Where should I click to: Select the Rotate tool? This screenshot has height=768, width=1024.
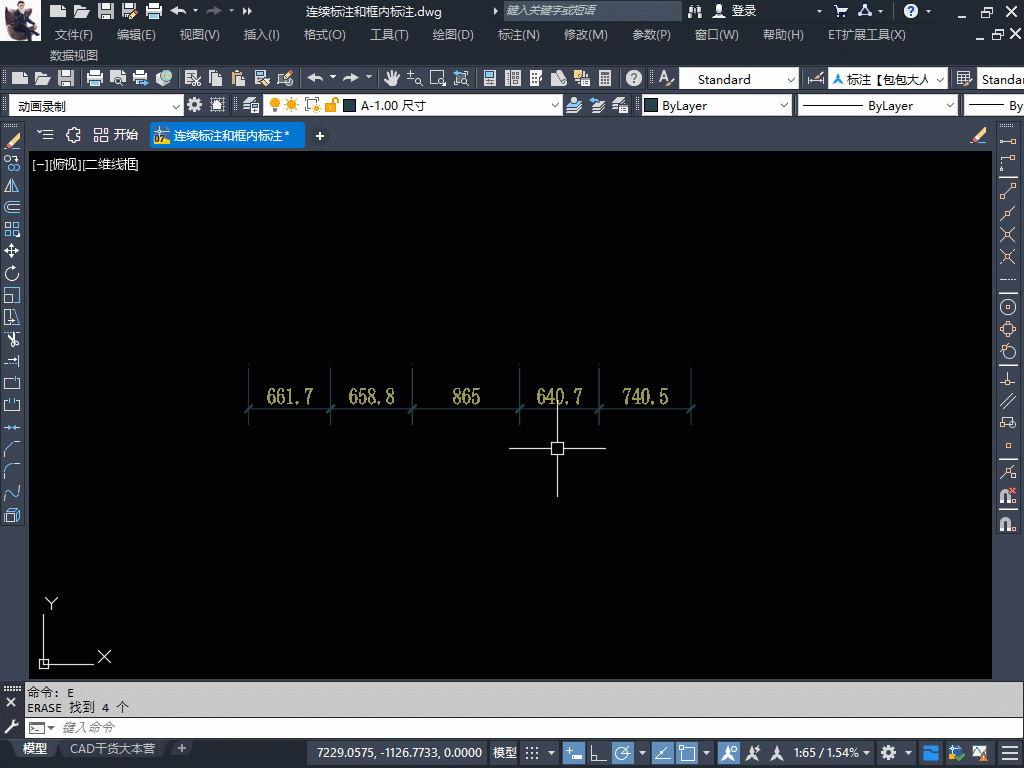pyautogui.click(x=12, y=273)
